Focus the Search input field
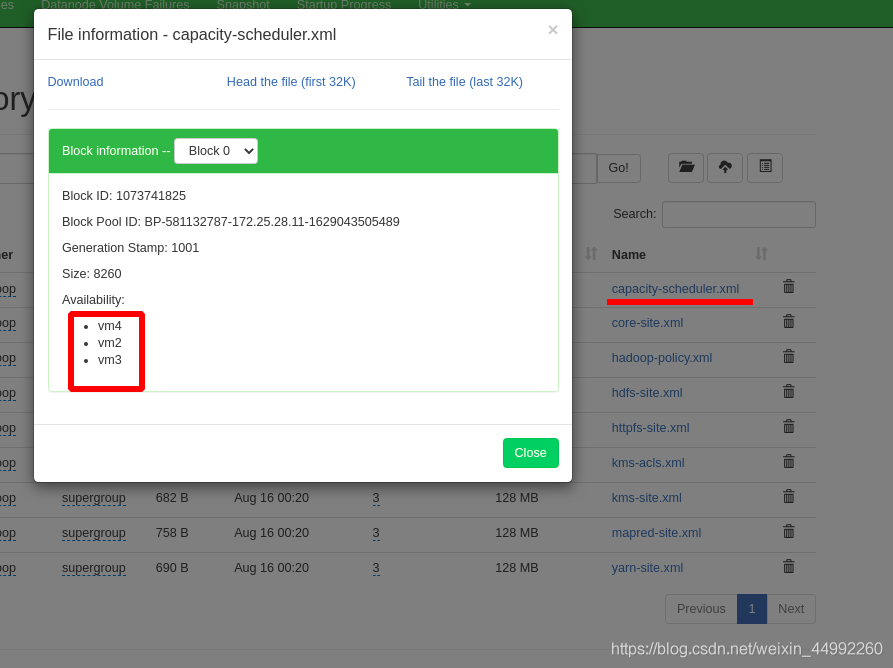This screenshot has height=668, width=893. (739, 215)
